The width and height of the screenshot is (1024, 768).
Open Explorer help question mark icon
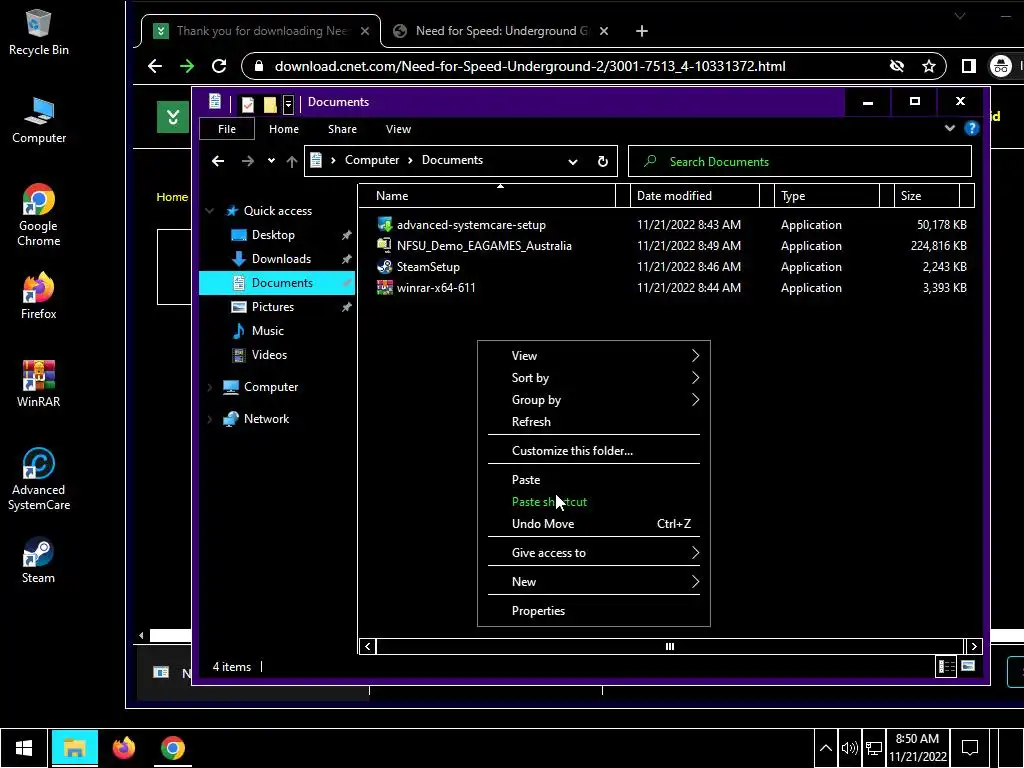click(x=972, y=129)
